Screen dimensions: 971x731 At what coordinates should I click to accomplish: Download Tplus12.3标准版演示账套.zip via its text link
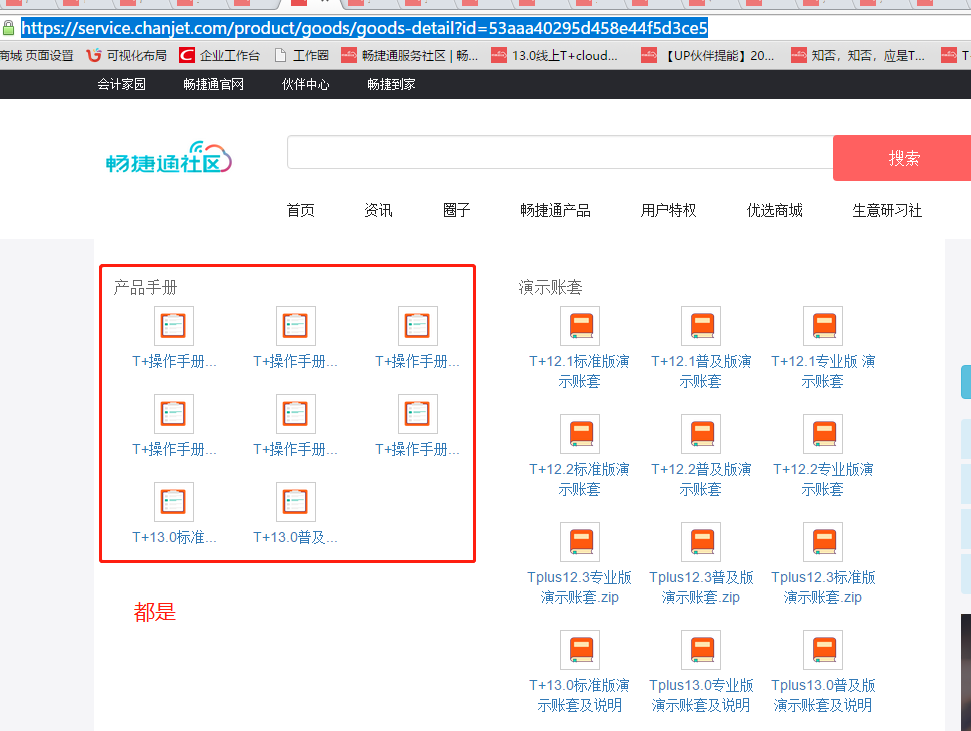click(x=823, y=587)
